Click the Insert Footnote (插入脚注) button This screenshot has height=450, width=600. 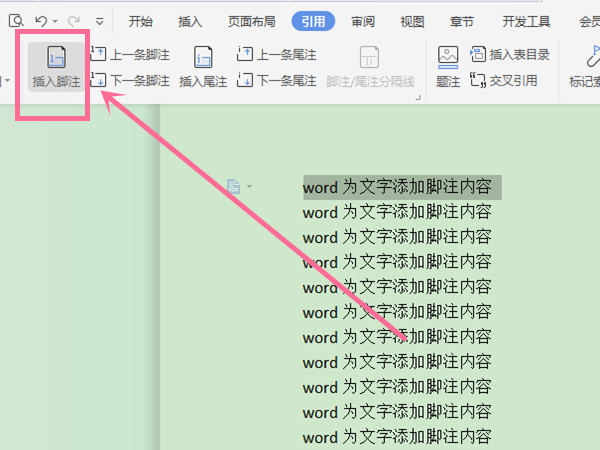[x=56, y=68]
